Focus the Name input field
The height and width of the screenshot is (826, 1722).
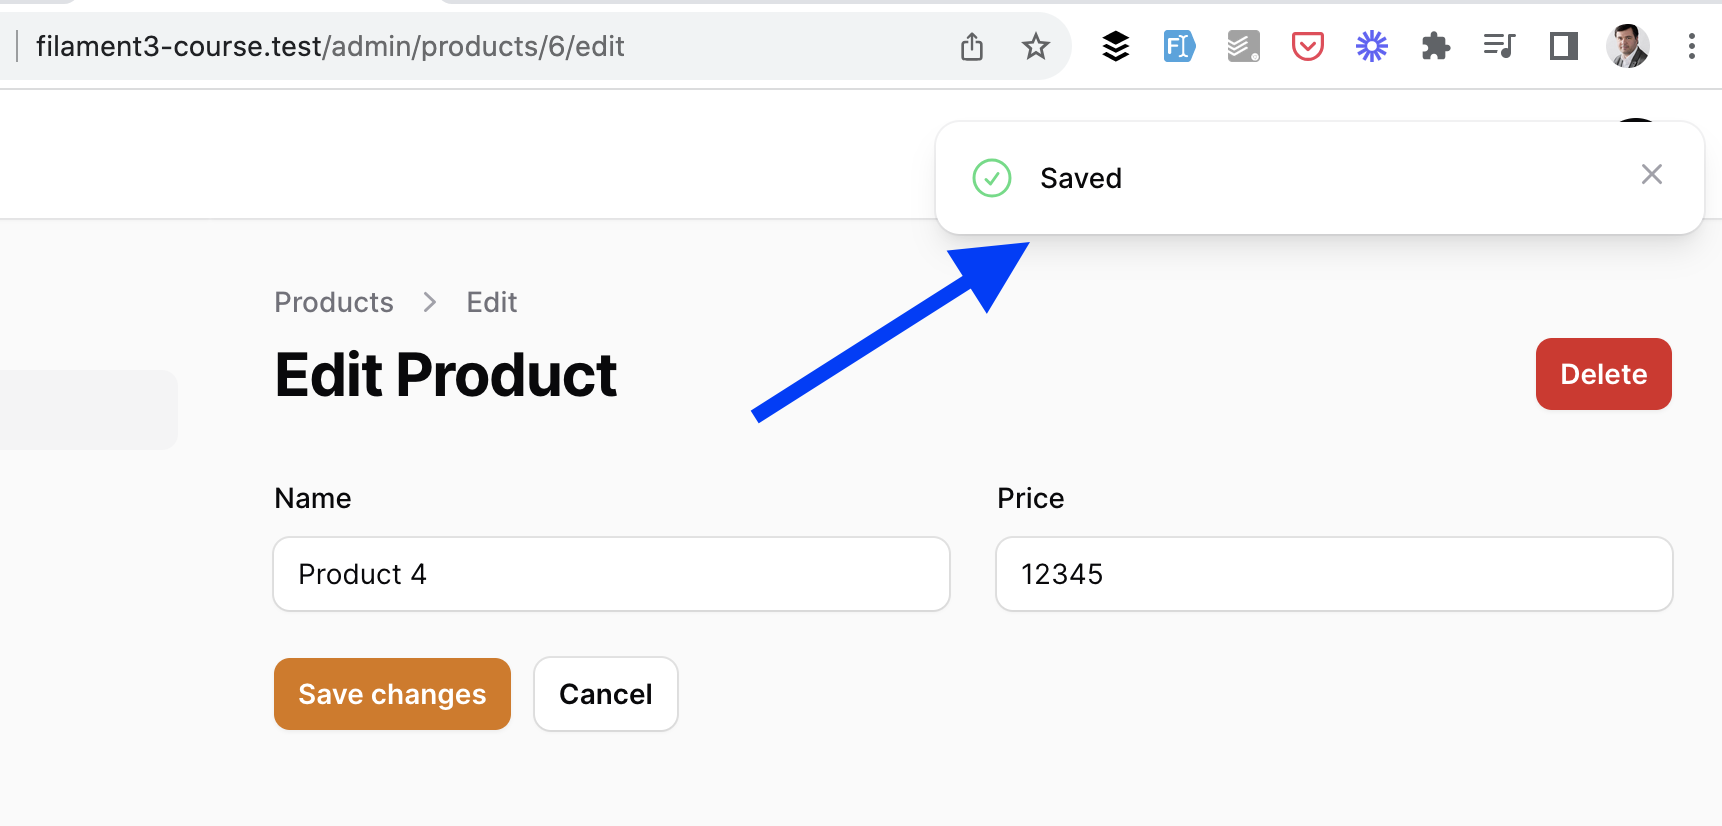pos(612,574)
